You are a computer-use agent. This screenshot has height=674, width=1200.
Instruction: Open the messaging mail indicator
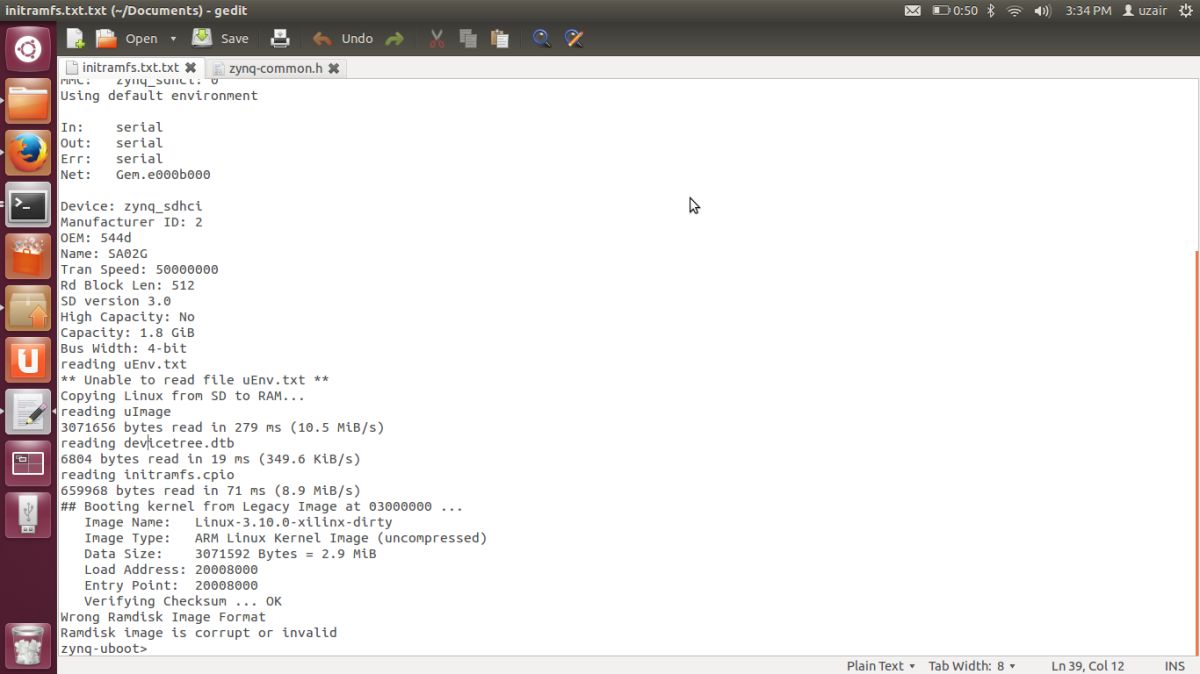pos(912,11)
